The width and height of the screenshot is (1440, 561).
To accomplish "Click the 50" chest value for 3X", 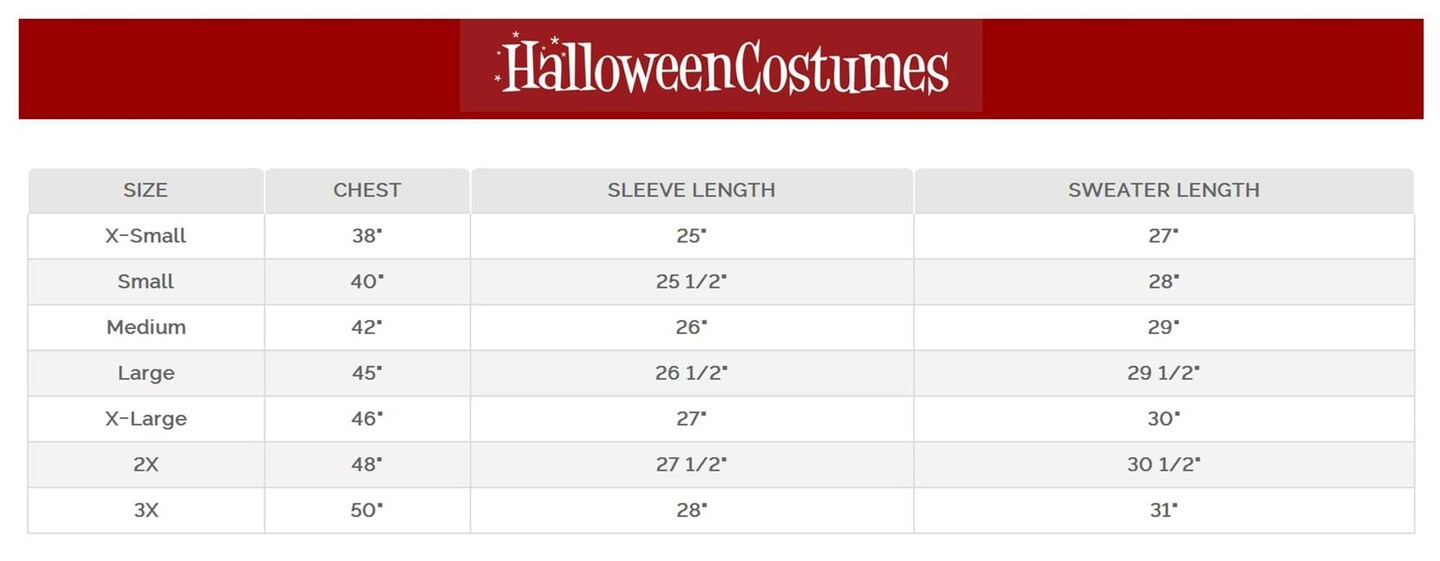I will [367, 510].
